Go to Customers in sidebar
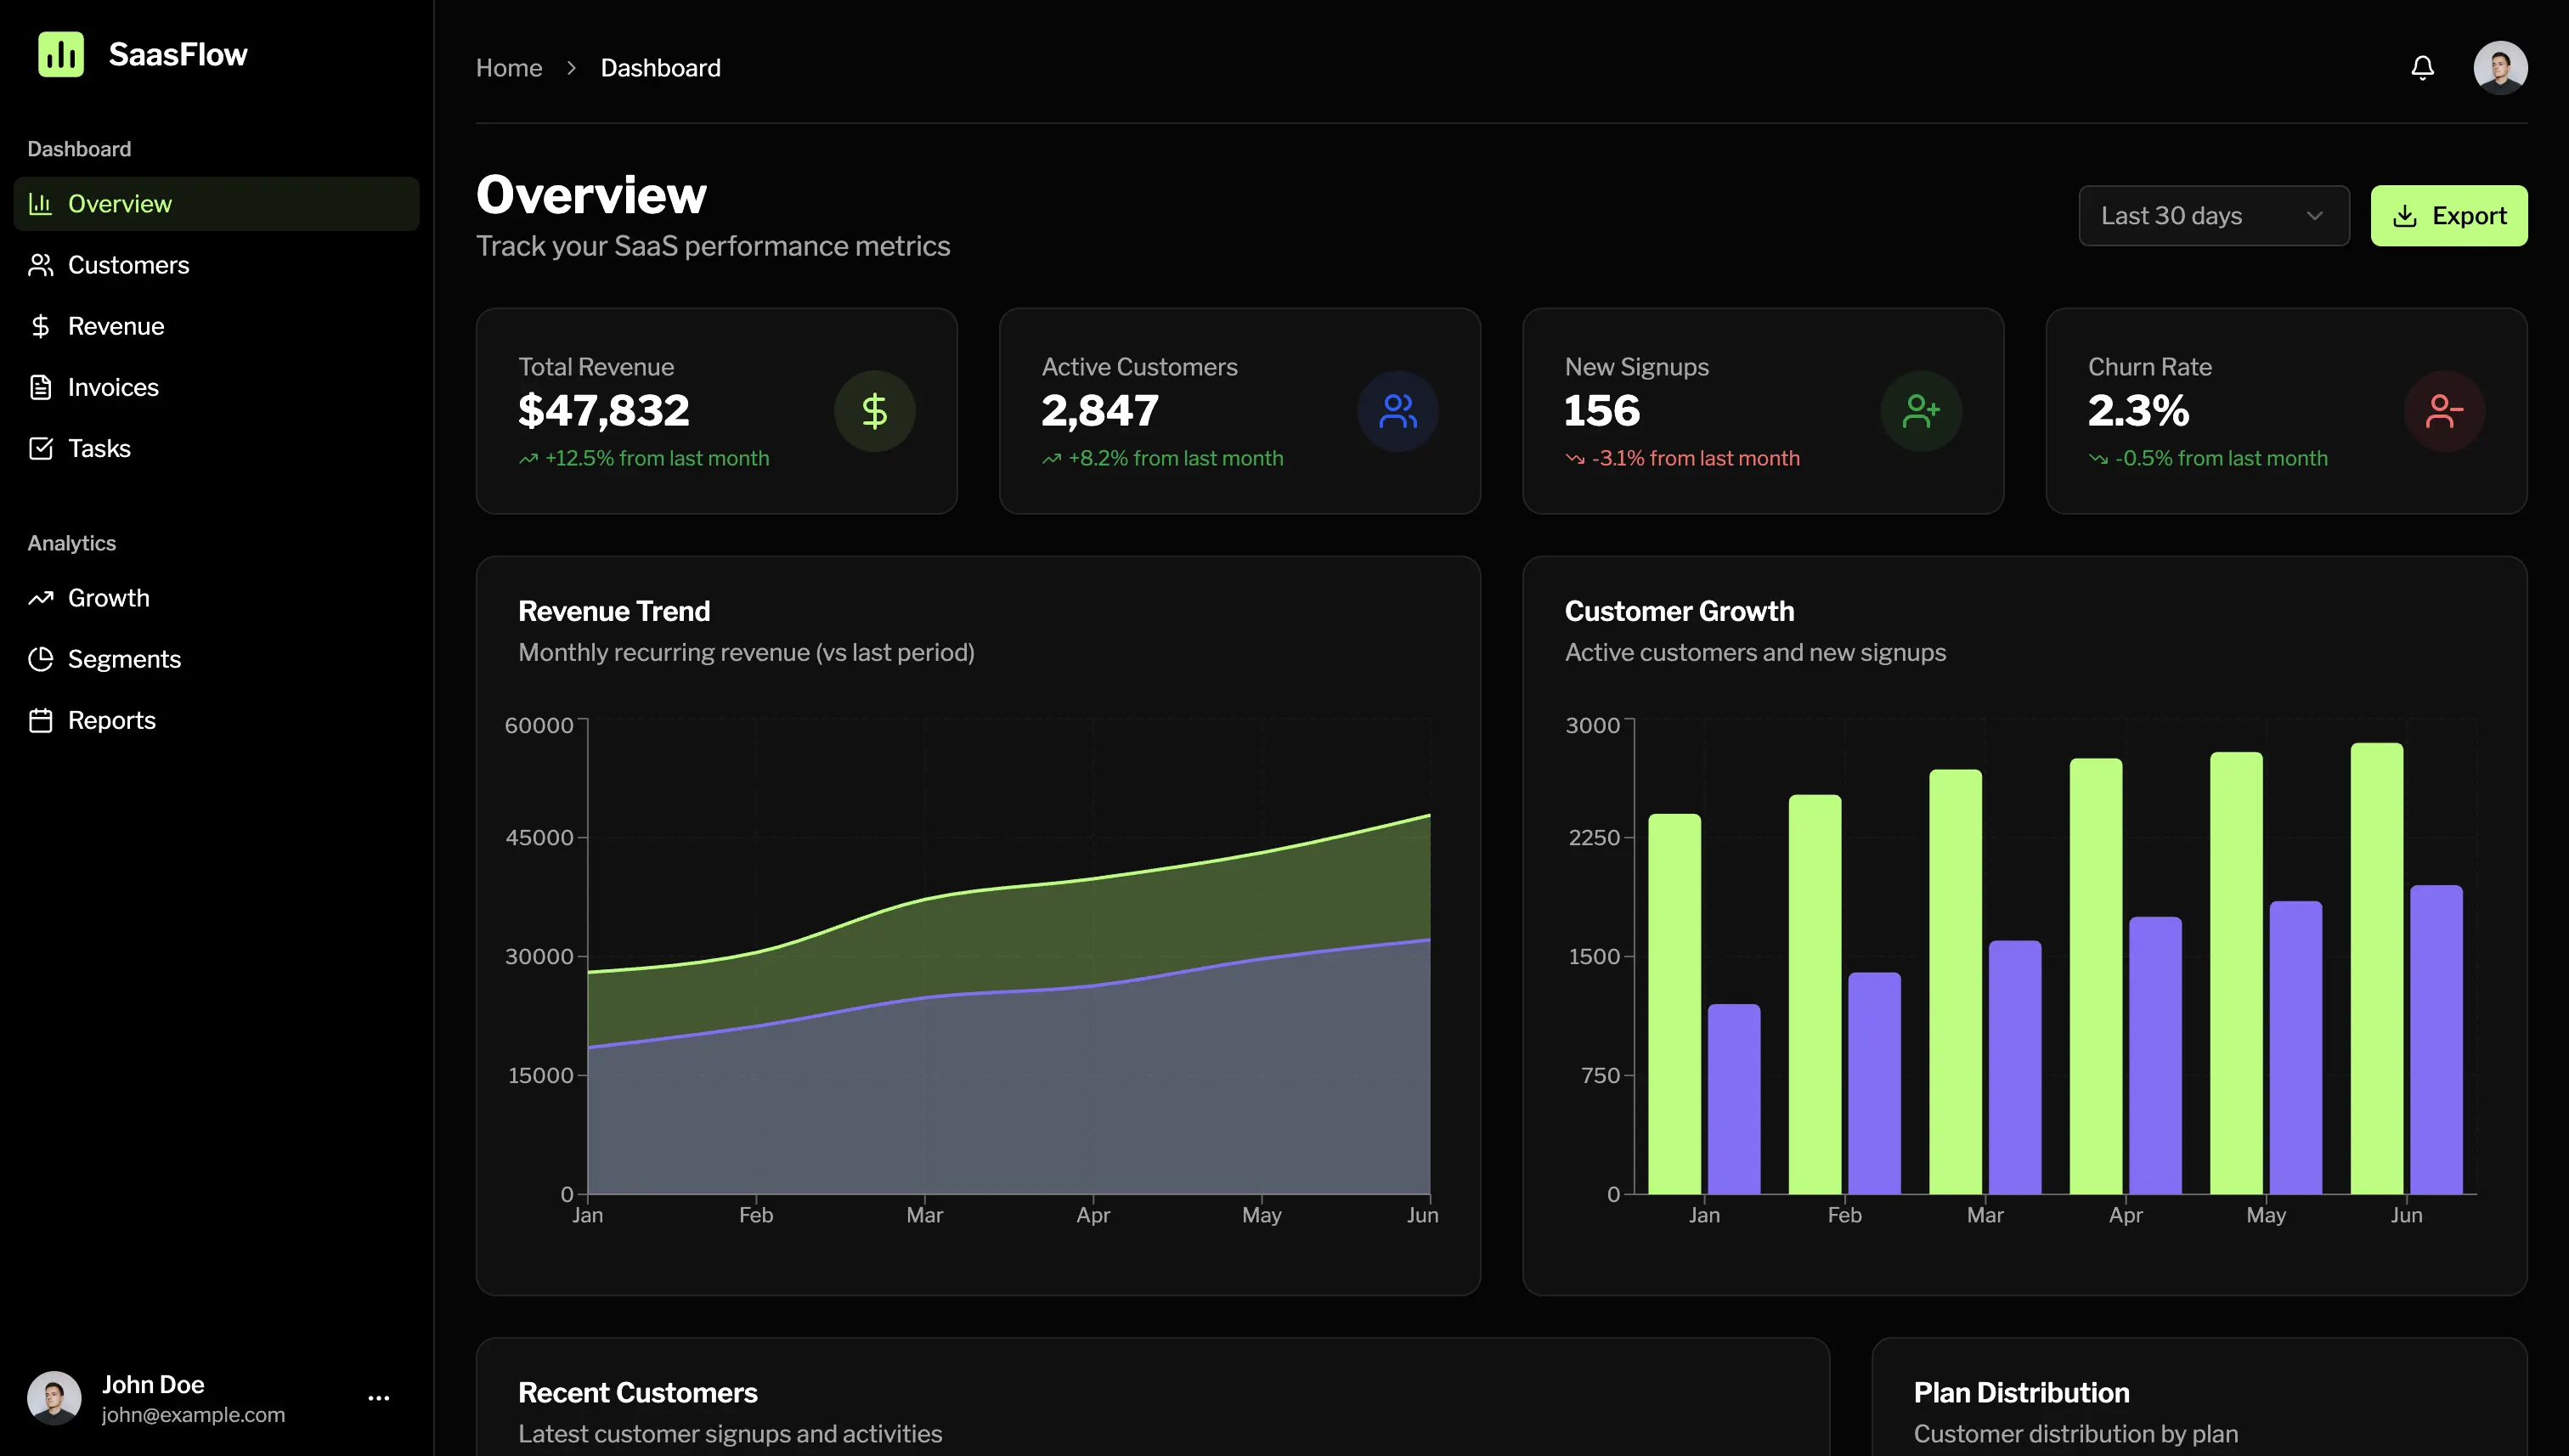2569x1456 pixels. pyautogui.click(x=128, y=265)
